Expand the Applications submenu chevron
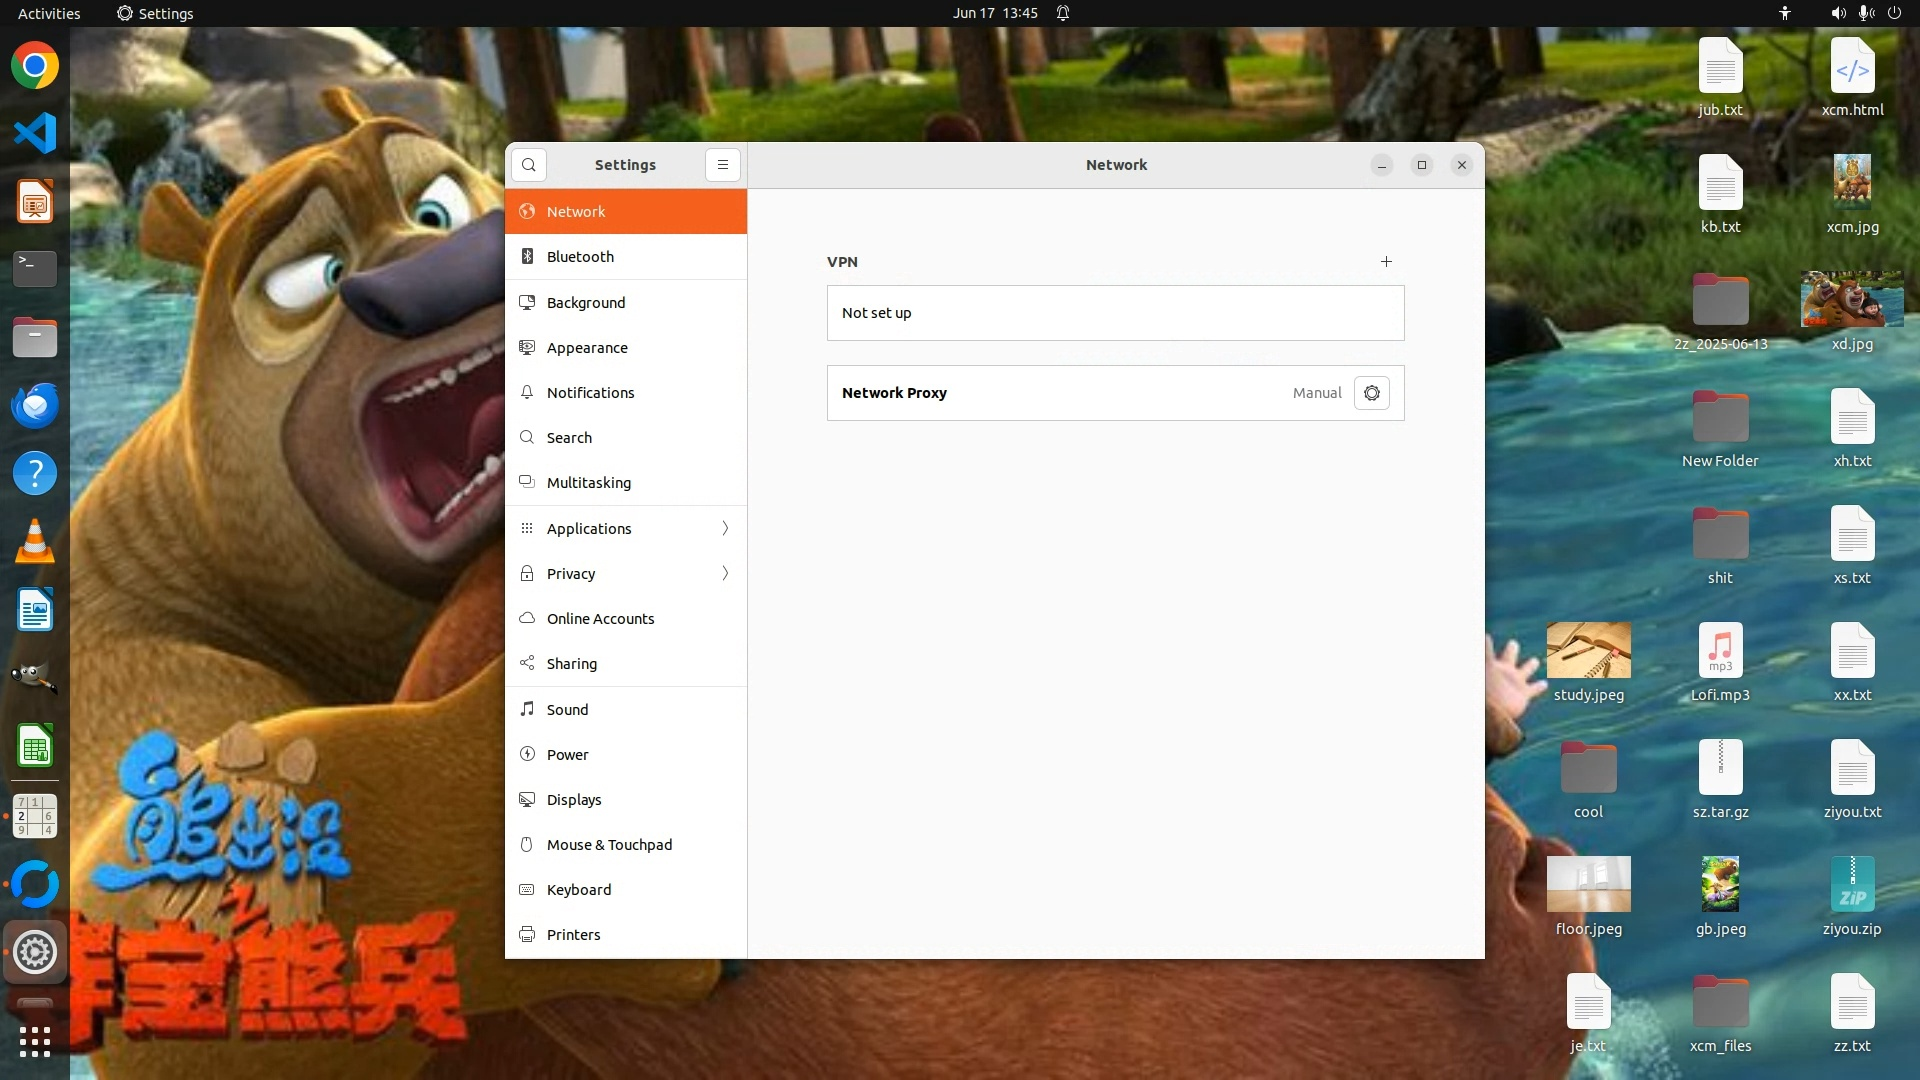Image resolution: width=1920 pixels, height=1080 pixels. pos(725,528)
